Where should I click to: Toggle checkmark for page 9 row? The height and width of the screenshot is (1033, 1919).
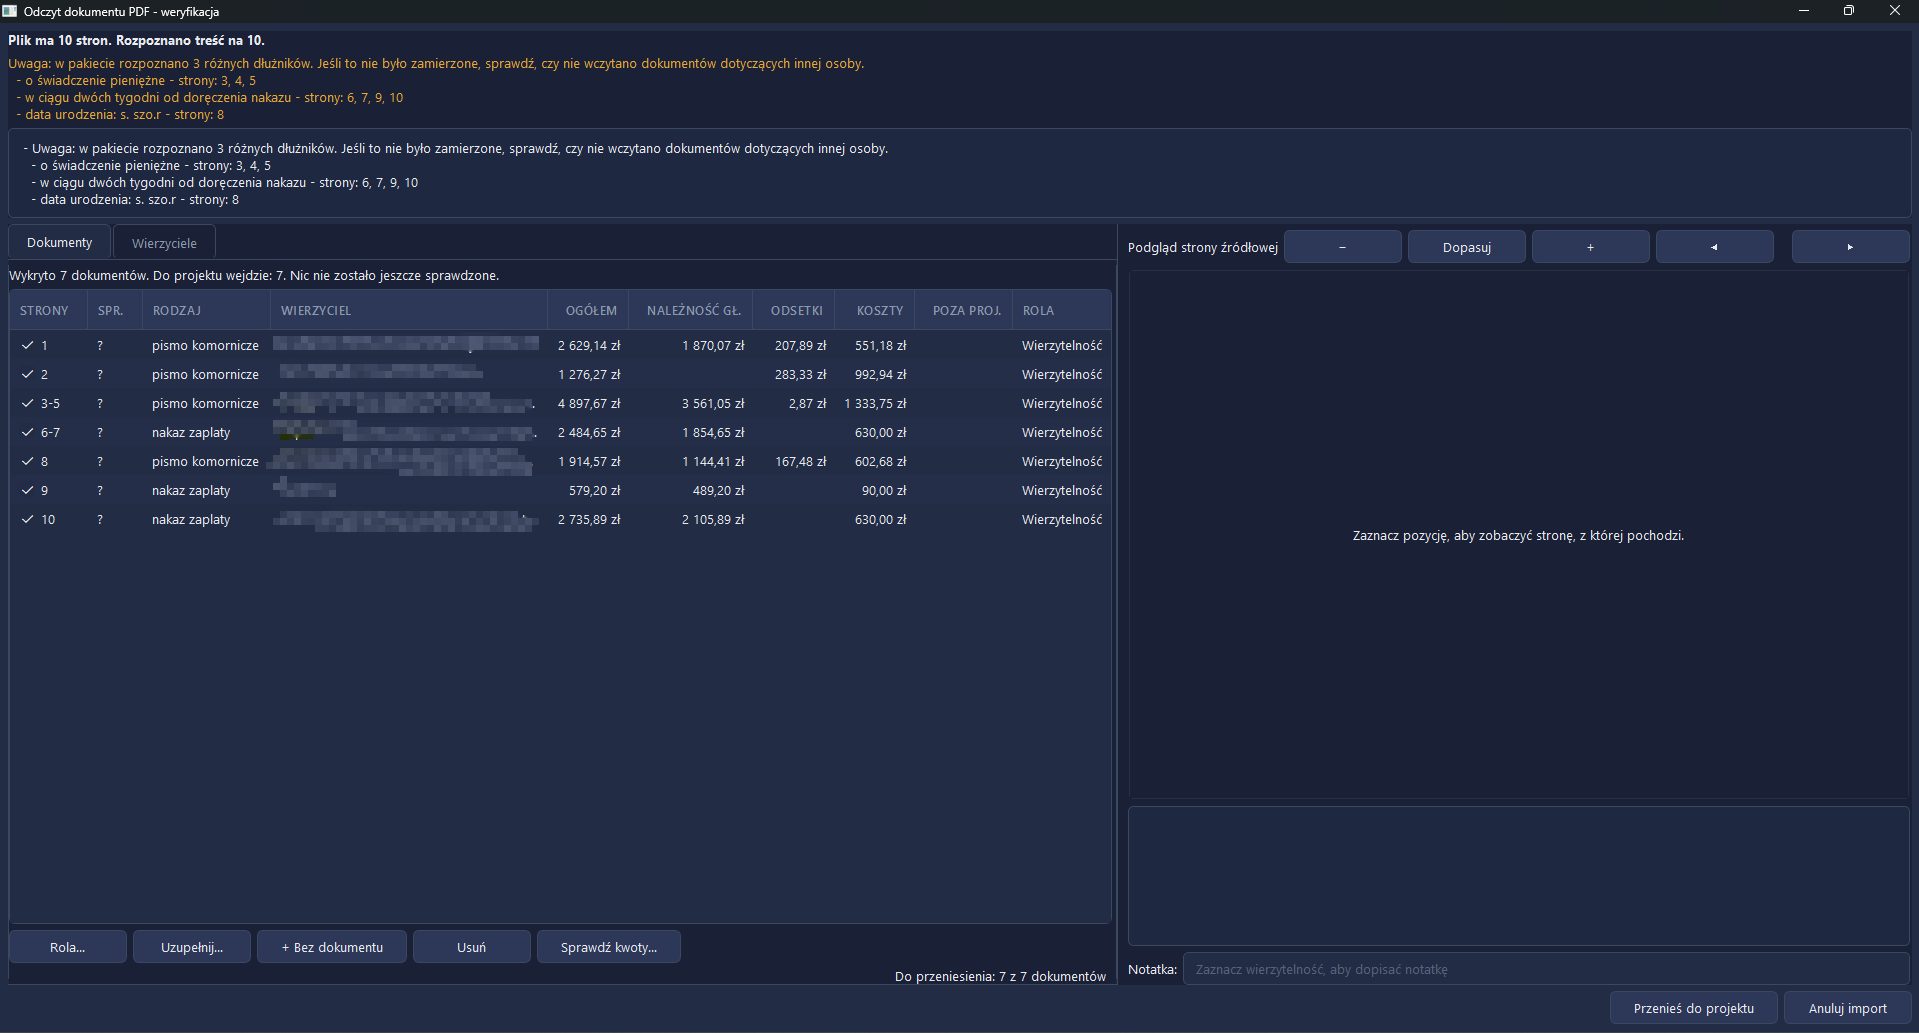pos(27,490)
